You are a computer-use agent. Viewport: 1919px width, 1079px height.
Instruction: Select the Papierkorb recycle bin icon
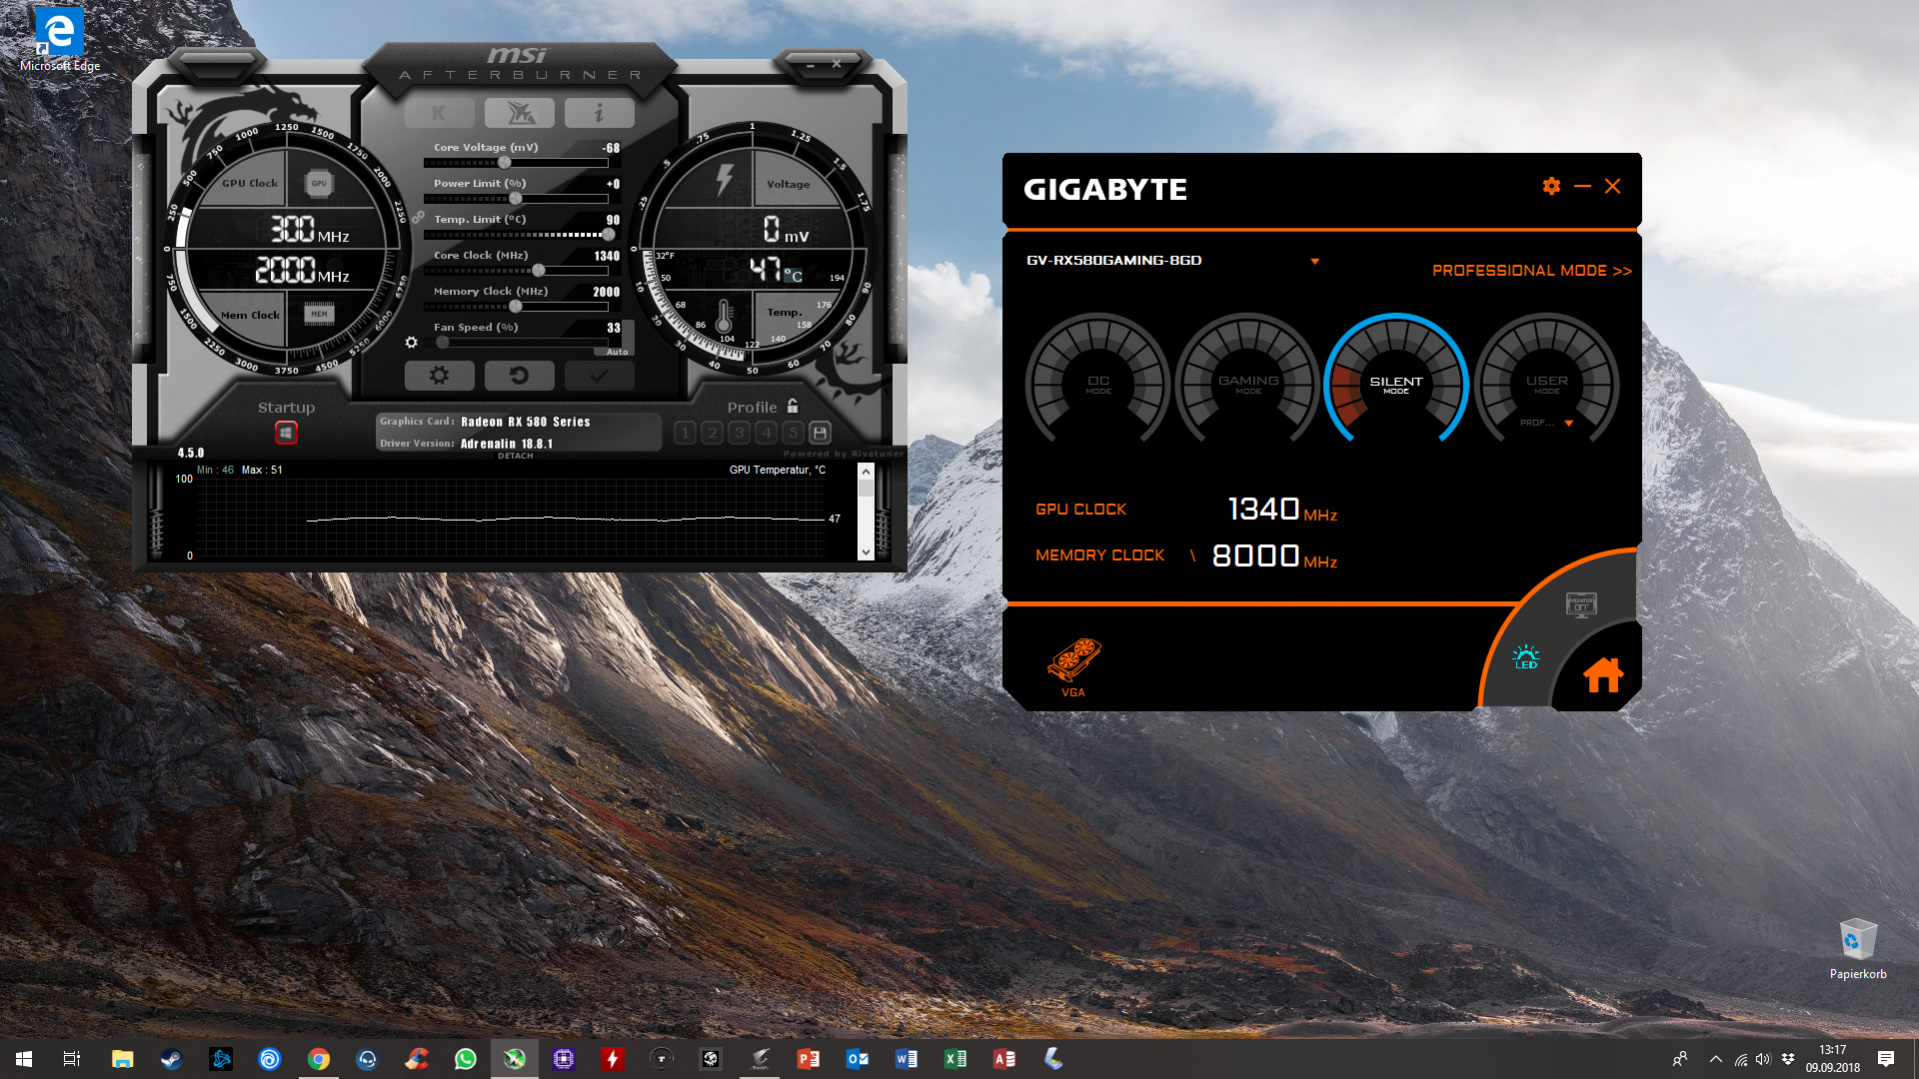coord(1858,949)
